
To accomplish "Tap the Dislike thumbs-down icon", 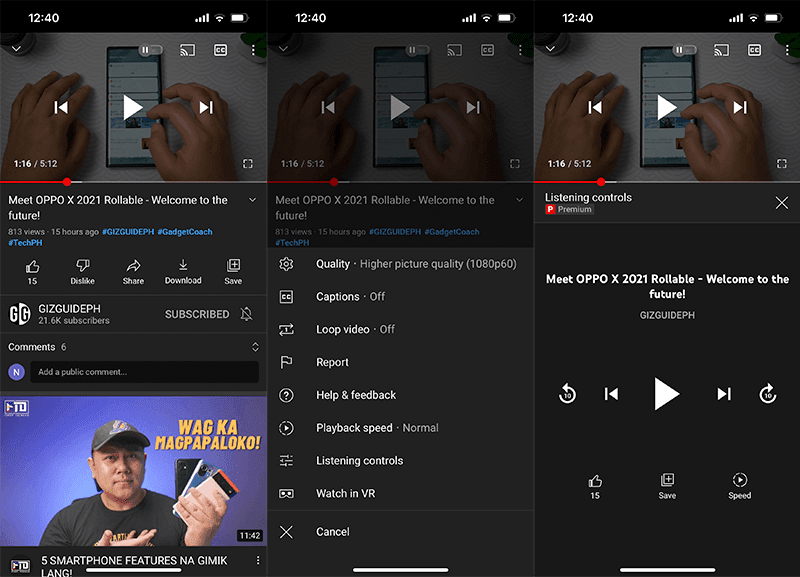I will (x=83, y=265).
